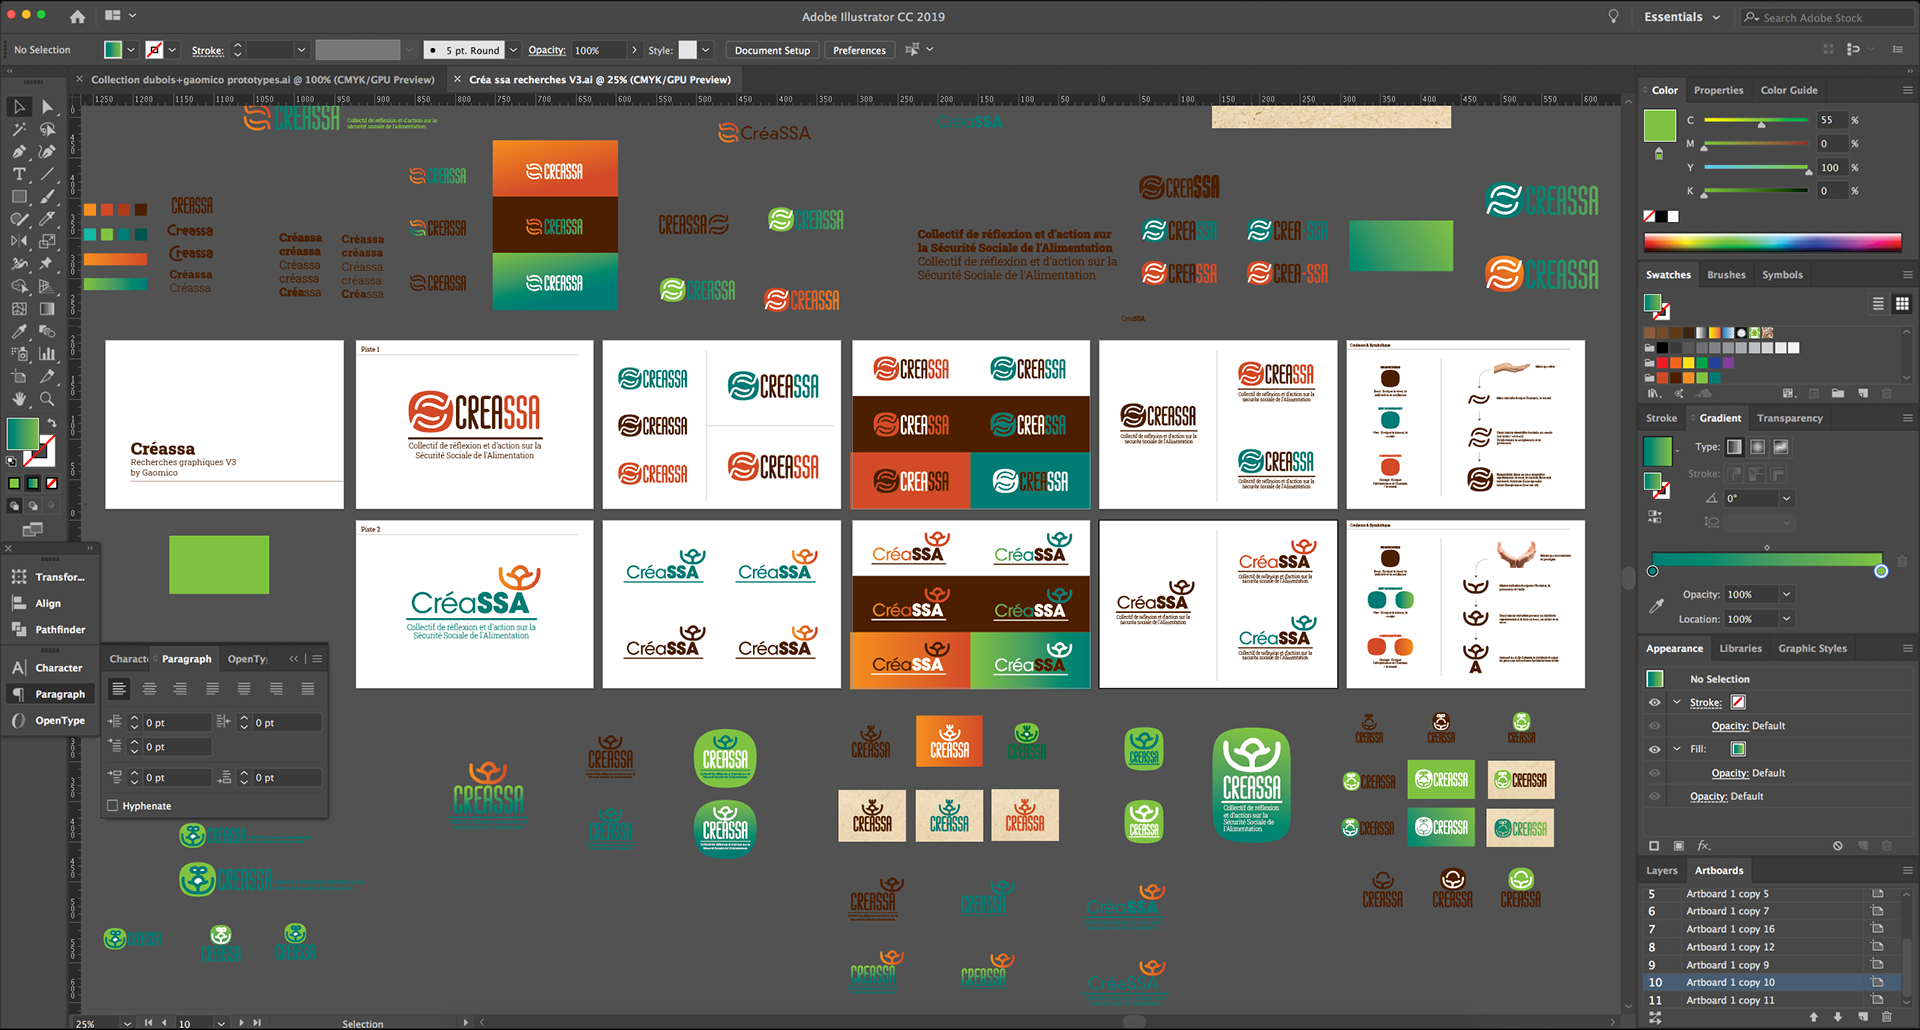Open the Transform panel button
The width and height of the screenshot is (1920, 1030).
(x=49, y=577)
